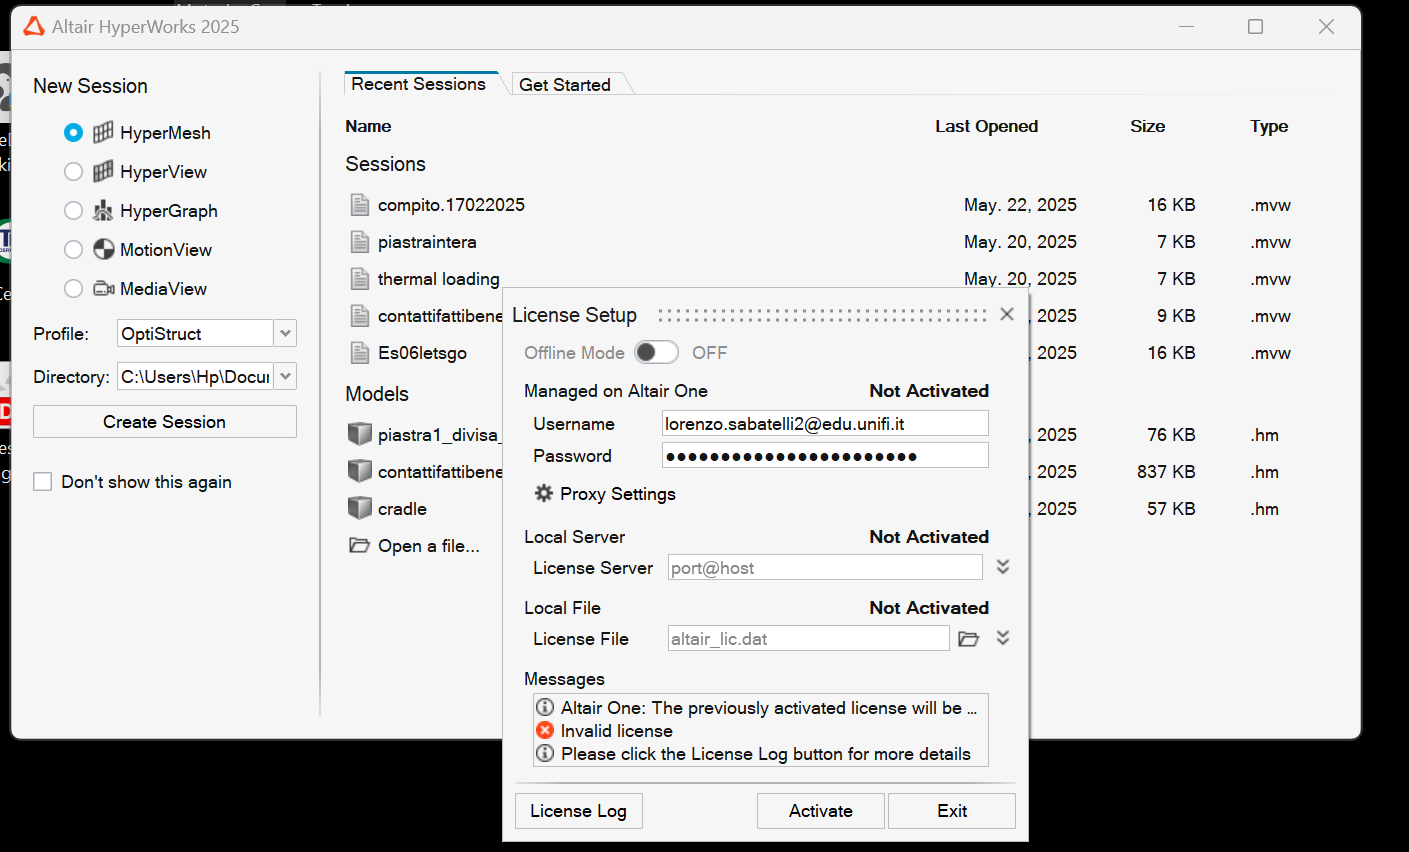
Task: Open the License Log button
Action: click(x=578, y=810)
